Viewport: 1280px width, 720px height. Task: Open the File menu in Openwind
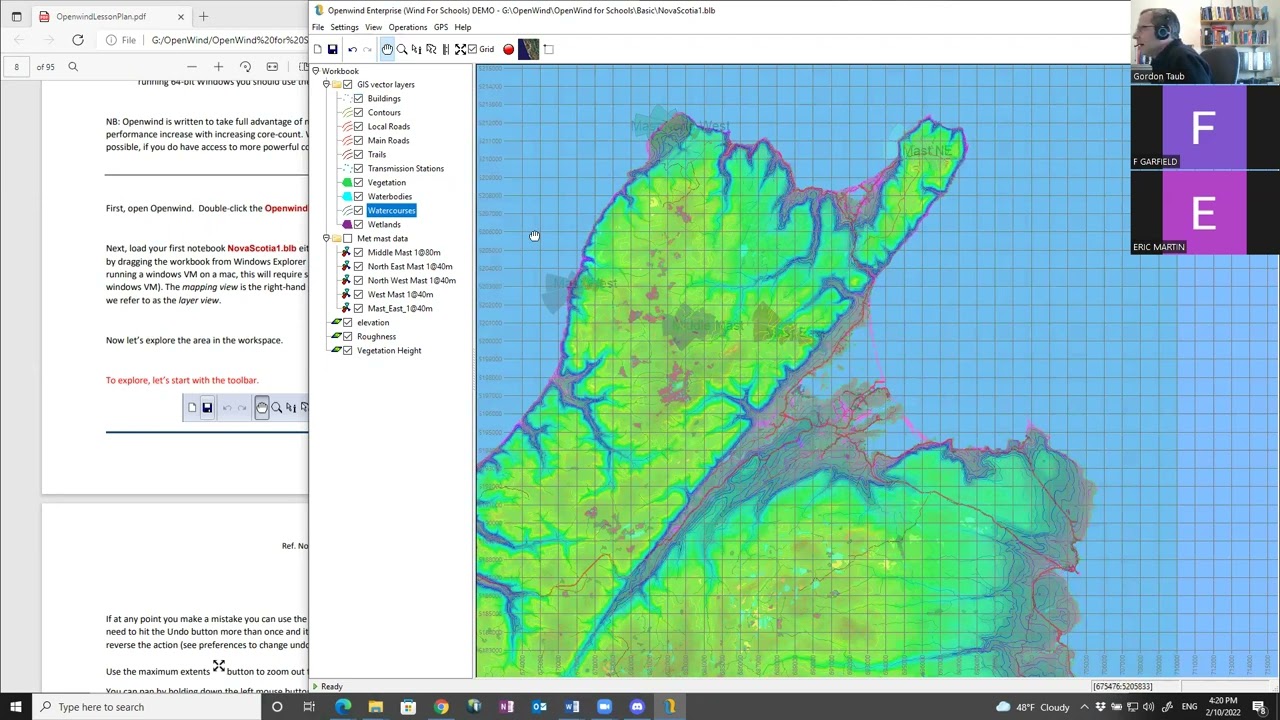[x=318, y=27]
